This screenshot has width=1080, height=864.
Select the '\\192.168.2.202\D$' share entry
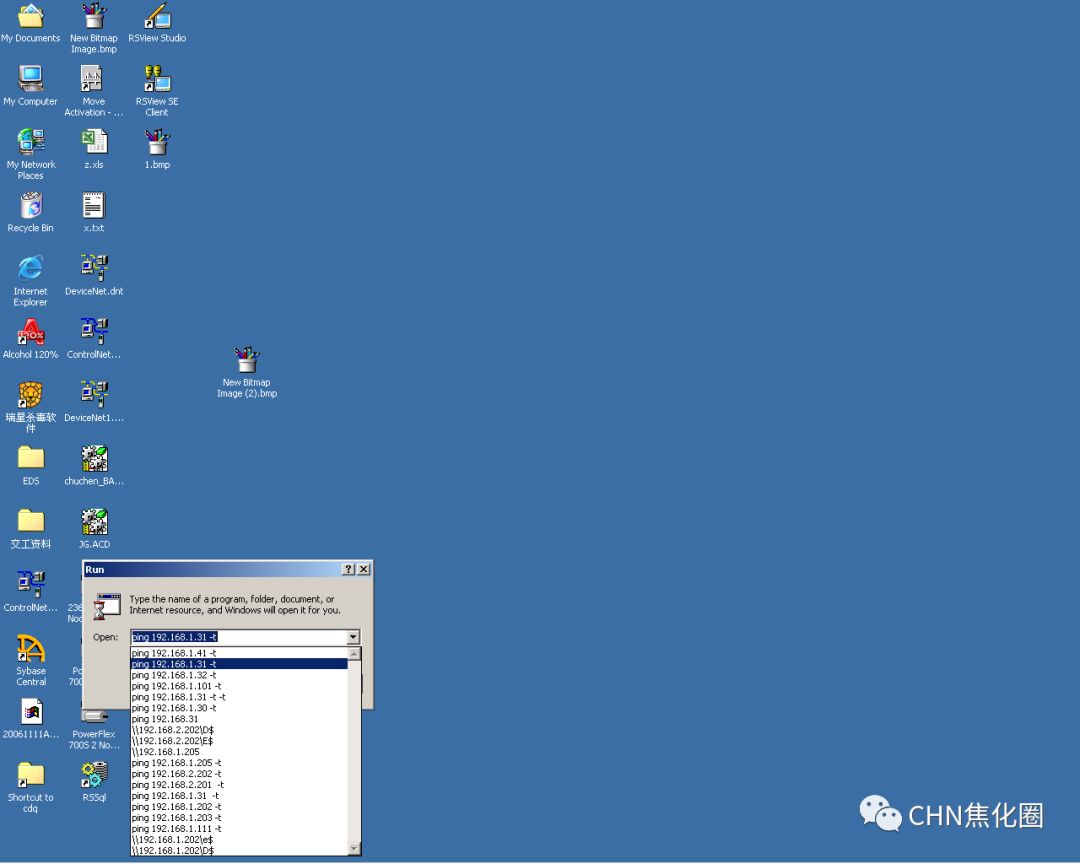[x=239, y=730]
